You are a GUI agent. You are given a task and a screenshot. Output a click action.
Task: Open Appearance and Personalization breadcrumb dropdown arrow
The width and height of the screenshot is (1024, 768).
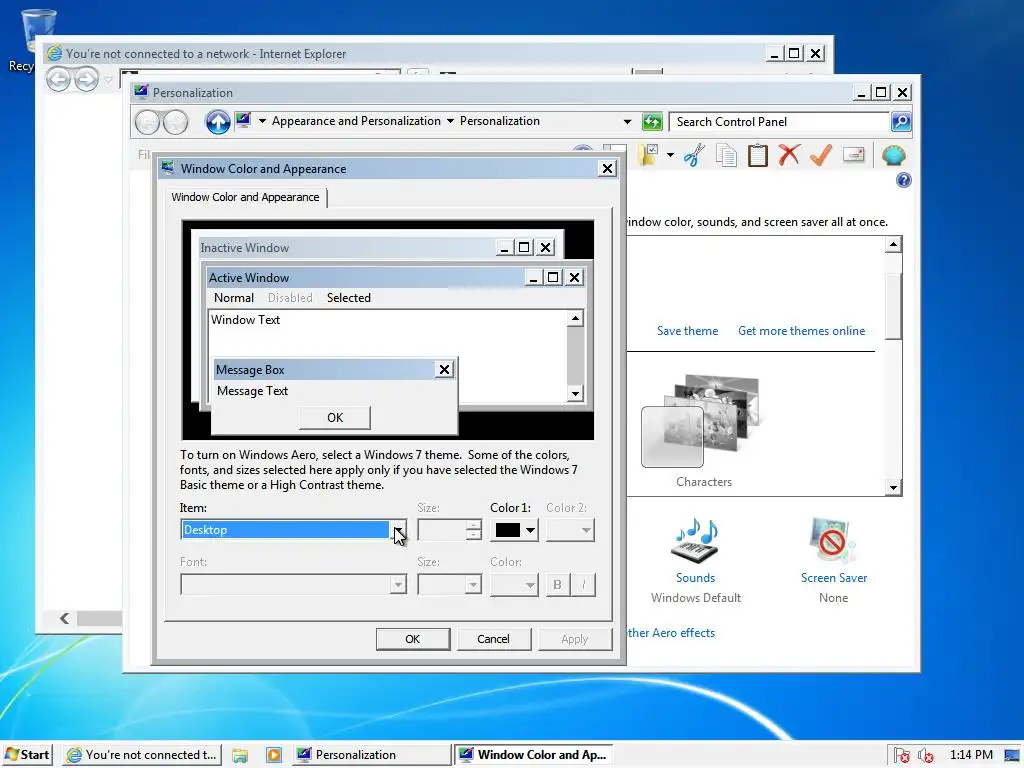[450, 121]
